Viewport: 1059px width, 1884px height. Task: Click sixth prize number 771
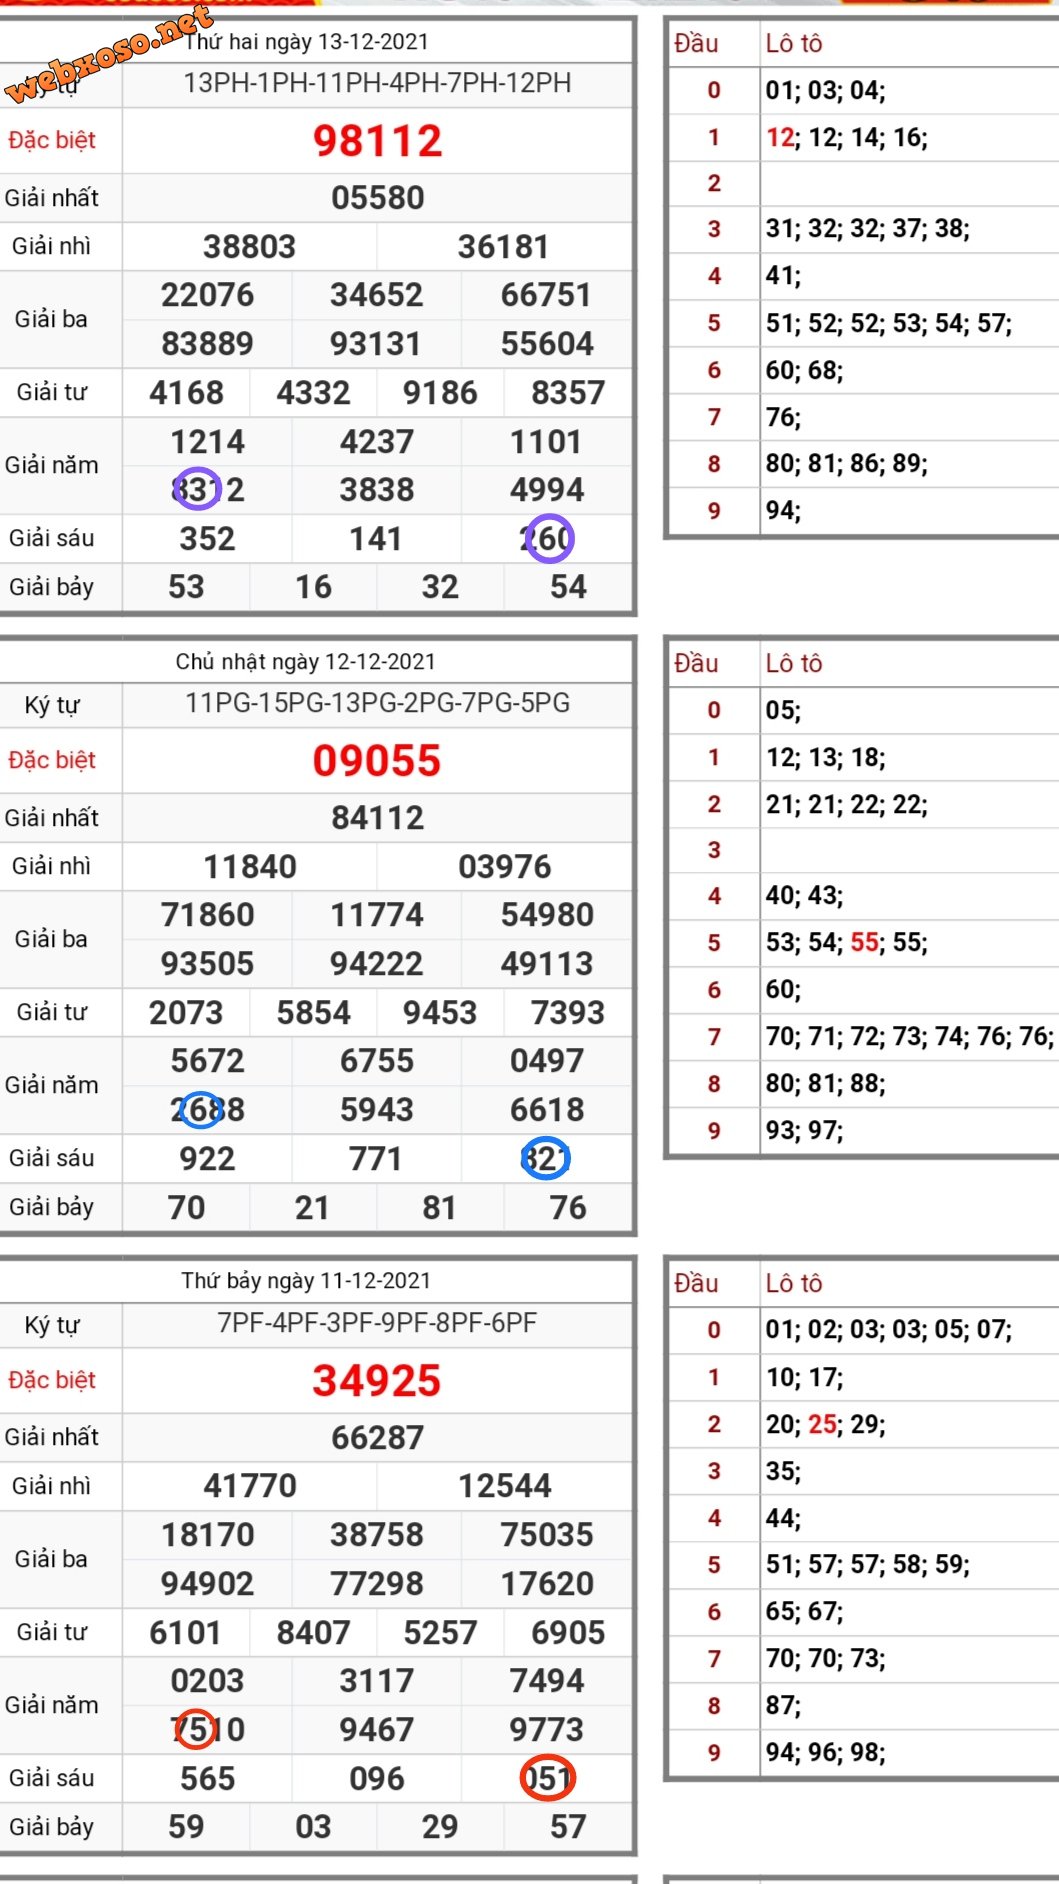(x=376, y=1159)
